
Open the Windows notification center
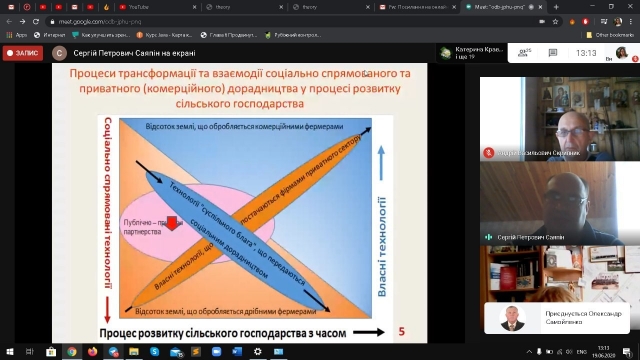click(627, 351)
